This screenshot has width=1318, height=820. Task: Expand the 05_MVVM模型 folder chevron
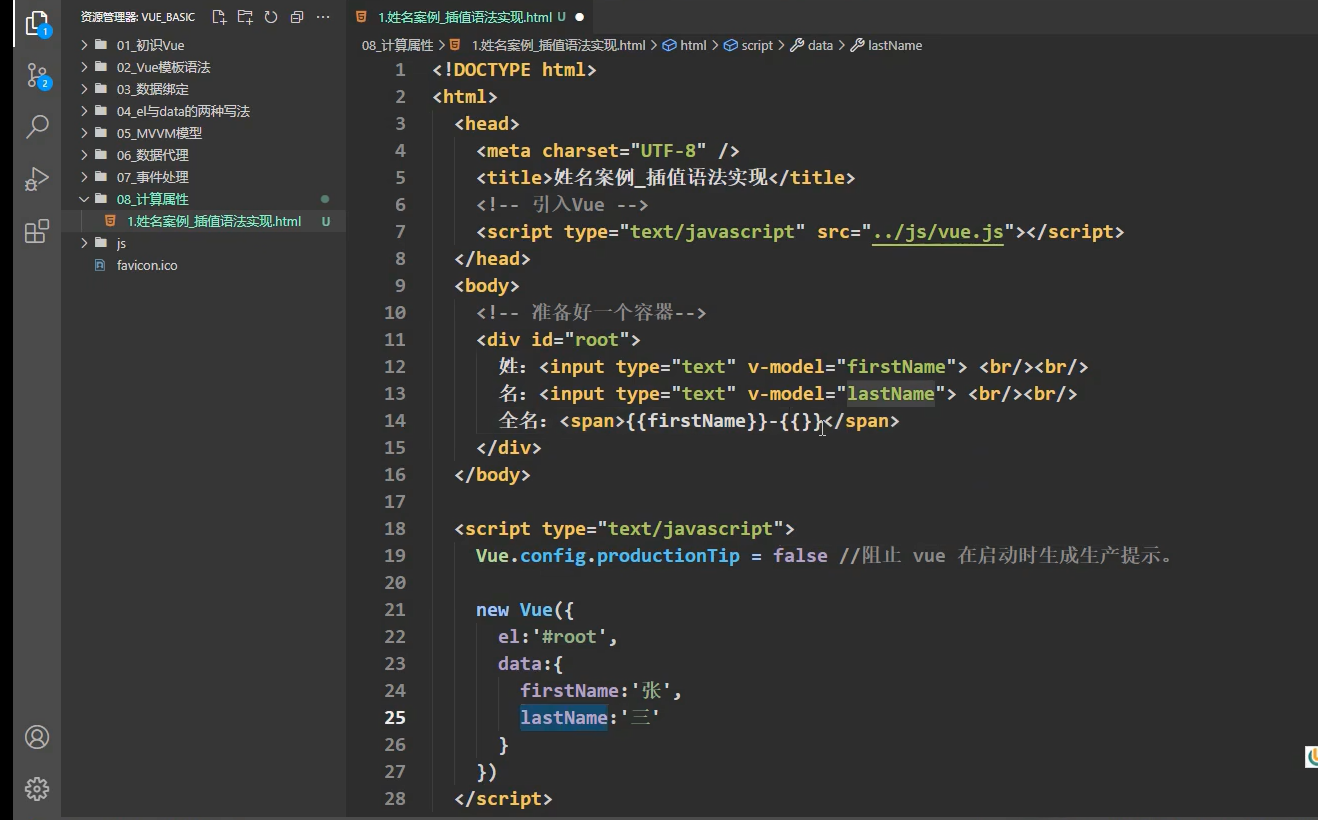[x=84, y=133]
